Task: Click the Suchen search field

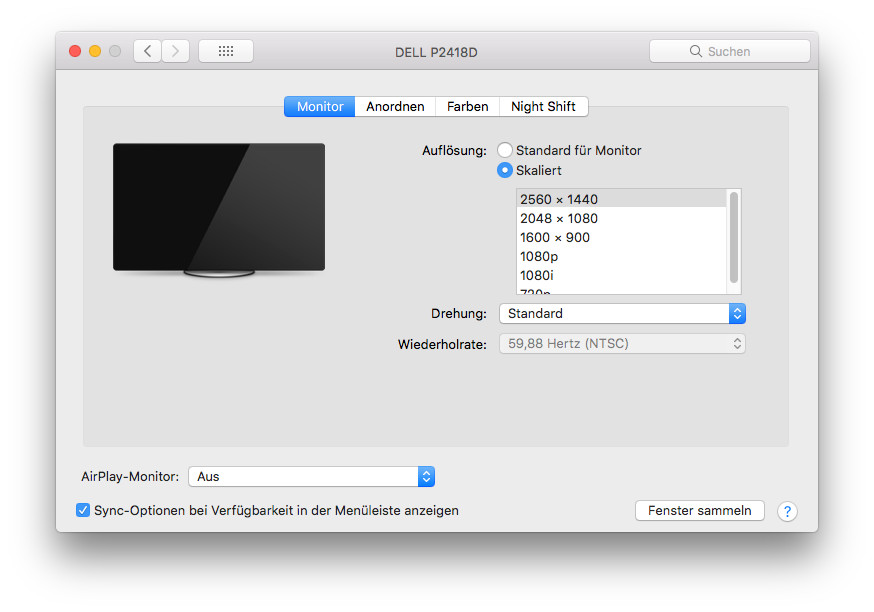Action: click(x=729, y=51)
